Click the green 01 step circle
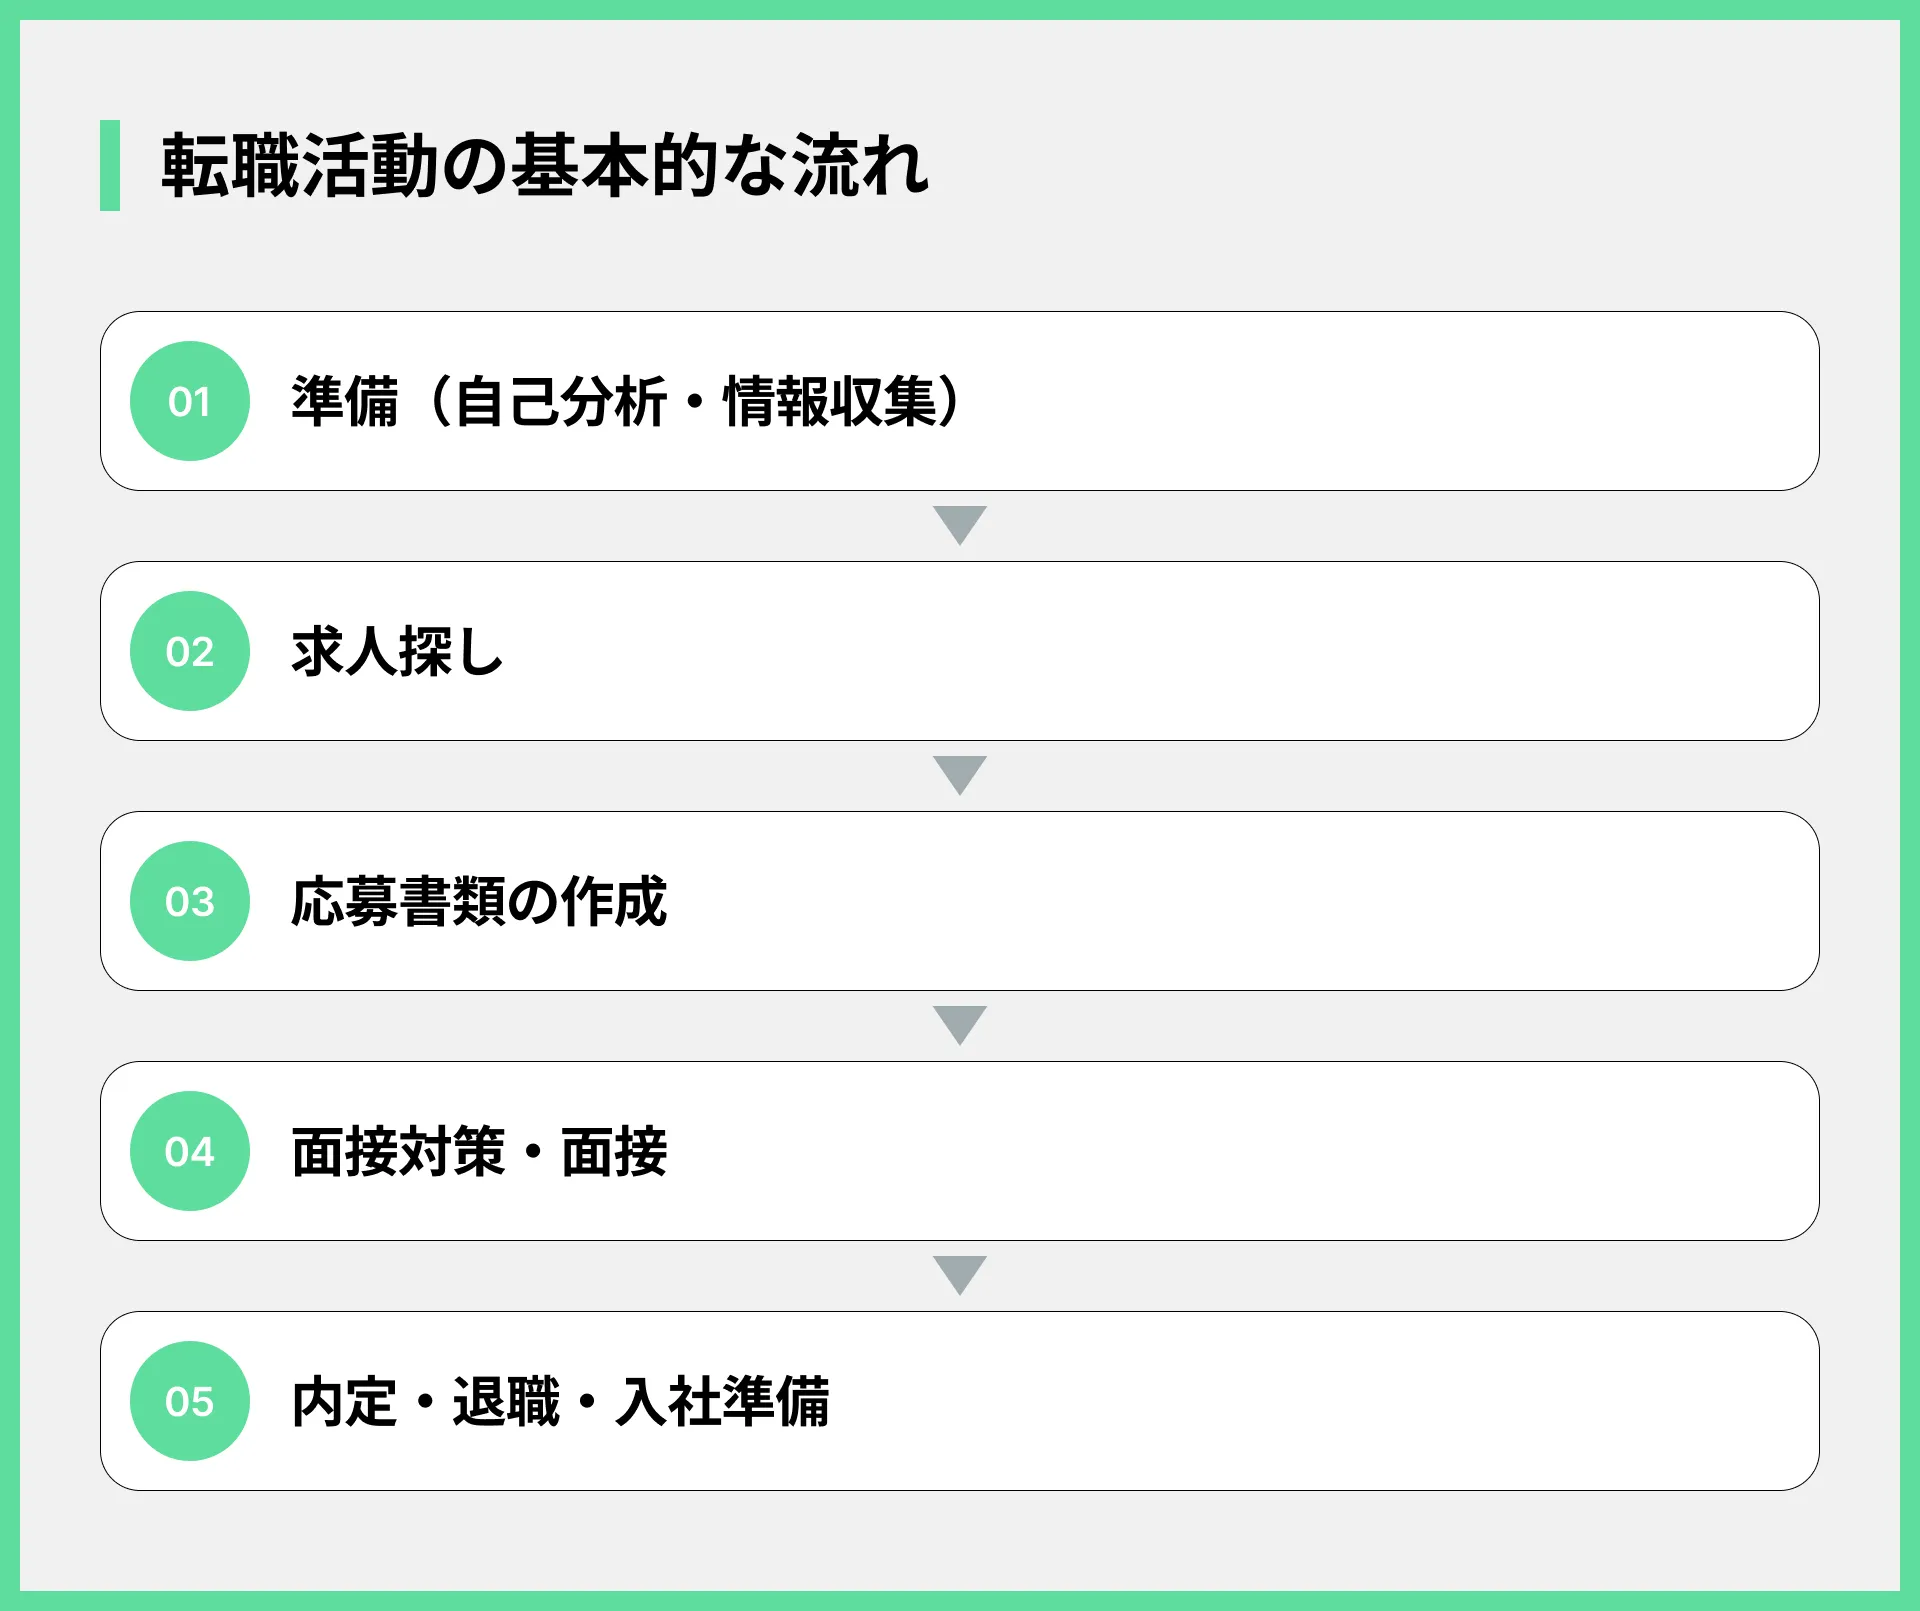Viewport: 1920px width, 1611px height. click(190, 401)
